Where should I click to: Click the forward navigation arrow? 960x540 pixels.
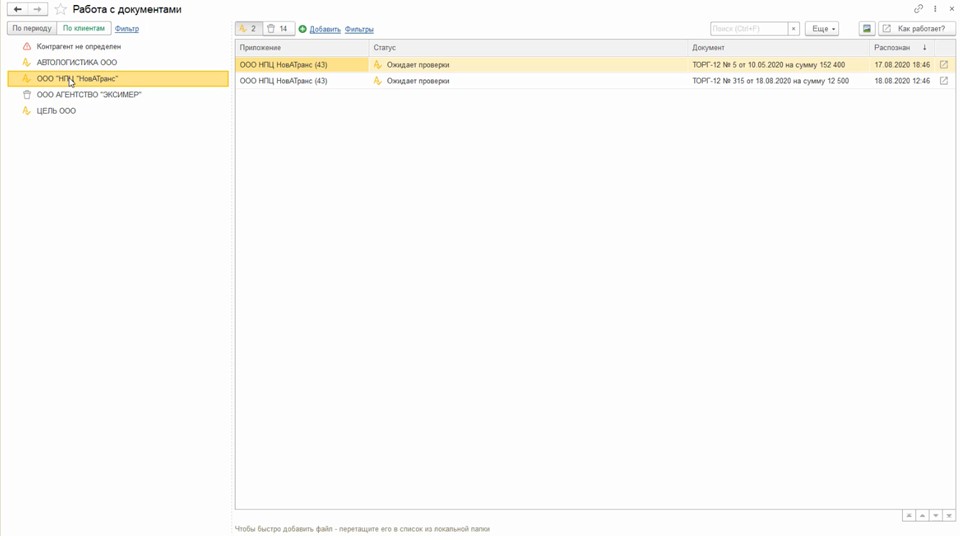[38, 9]
